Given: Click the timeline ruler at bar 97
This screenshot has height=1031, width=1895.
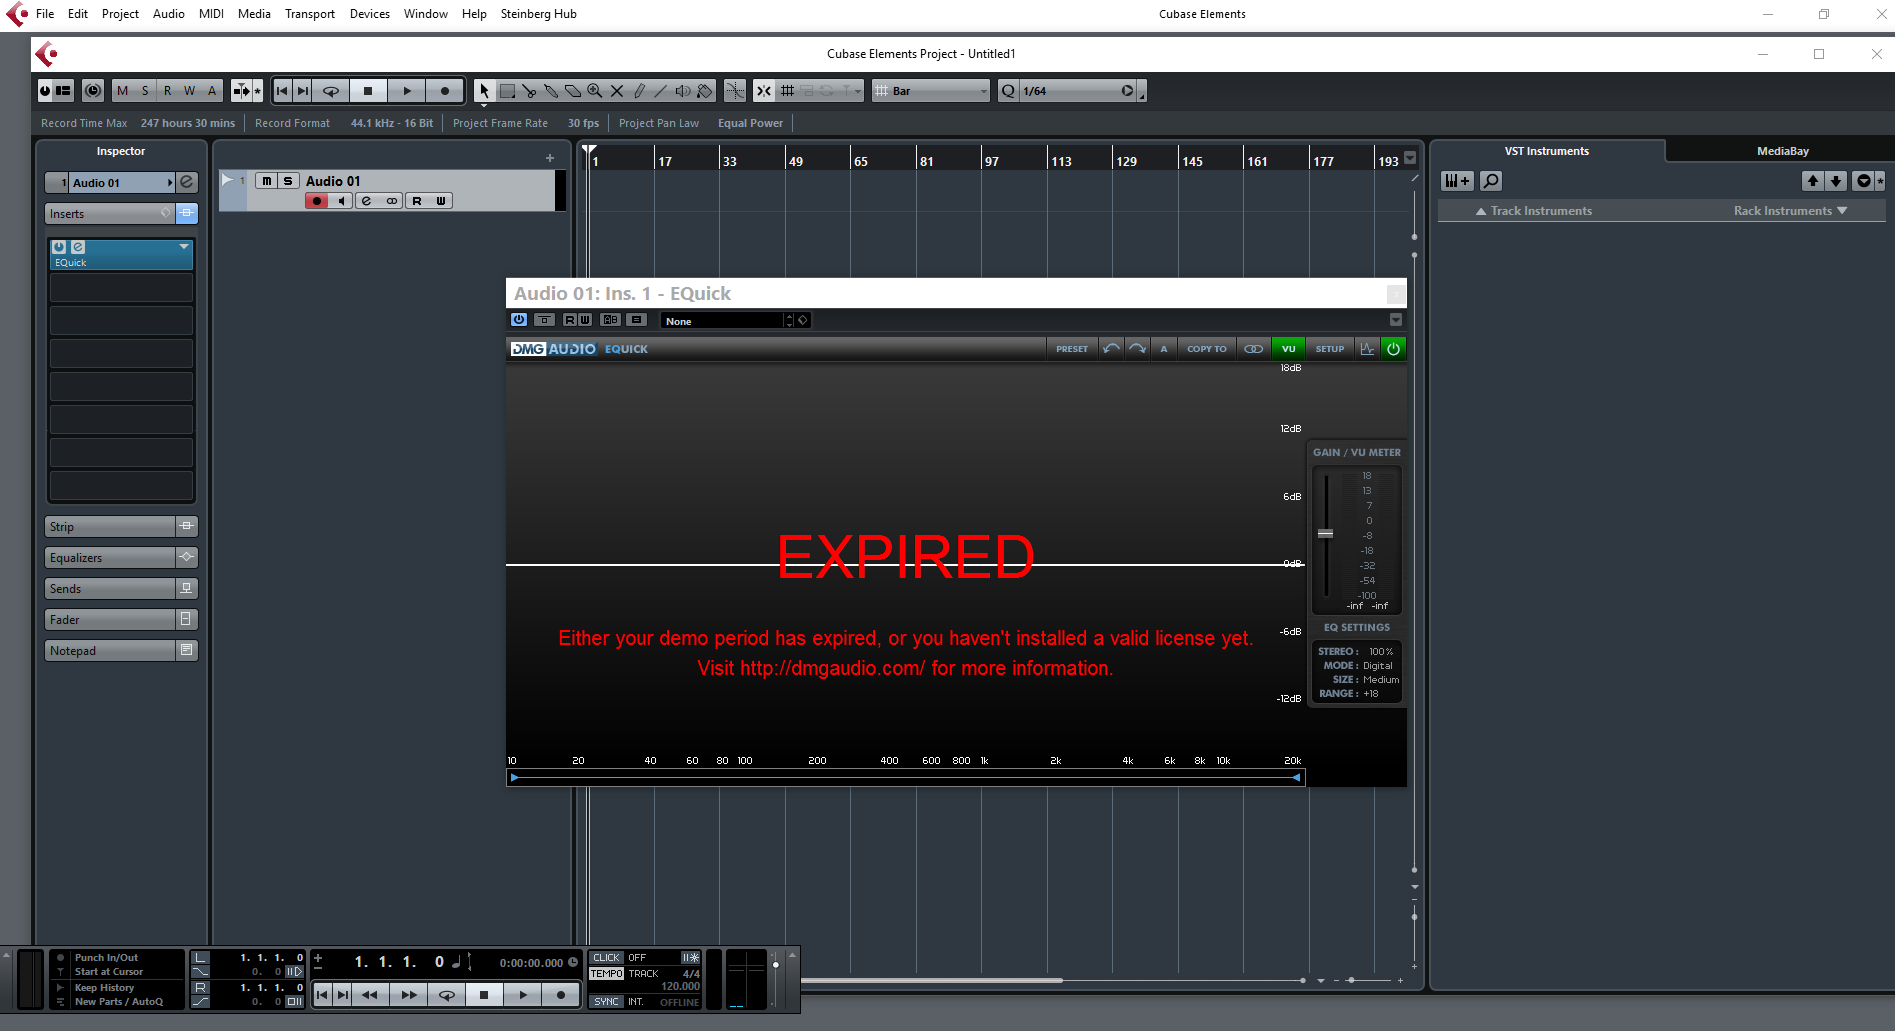Looking at the screenshot, I should point(990,160).
